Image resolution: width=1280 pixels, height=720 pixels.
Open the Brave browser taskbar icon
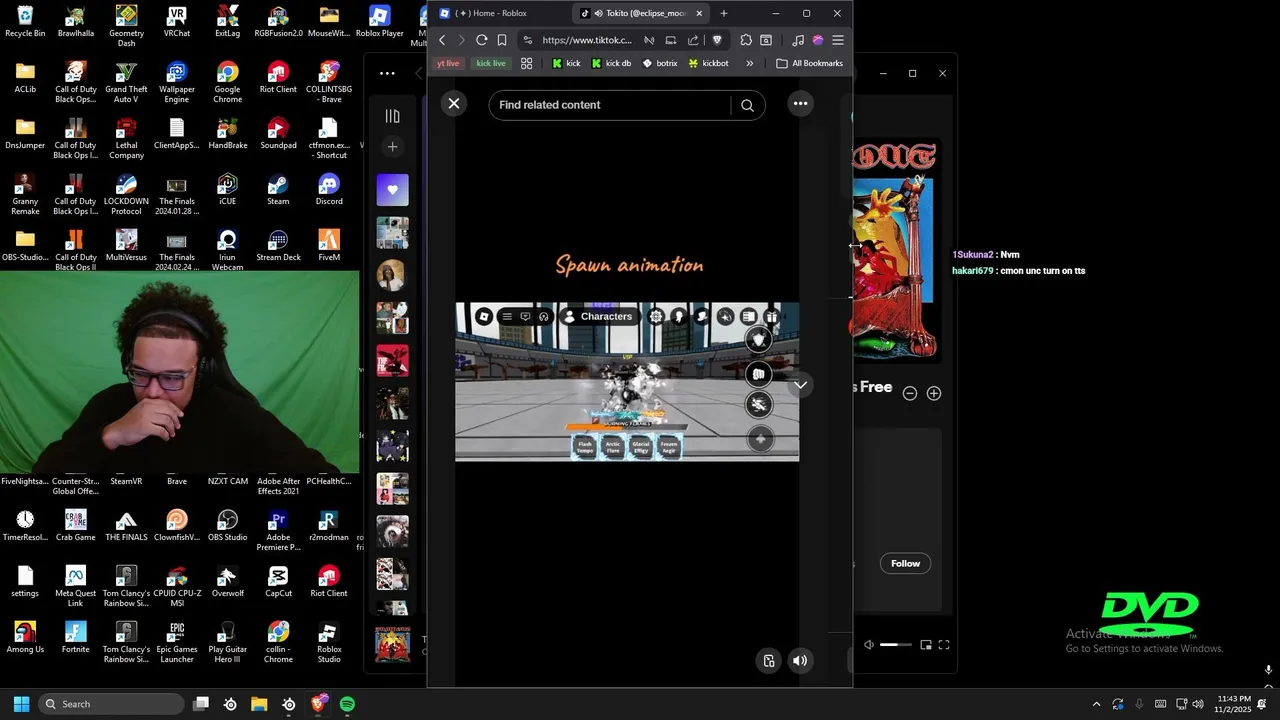(318, 704)
